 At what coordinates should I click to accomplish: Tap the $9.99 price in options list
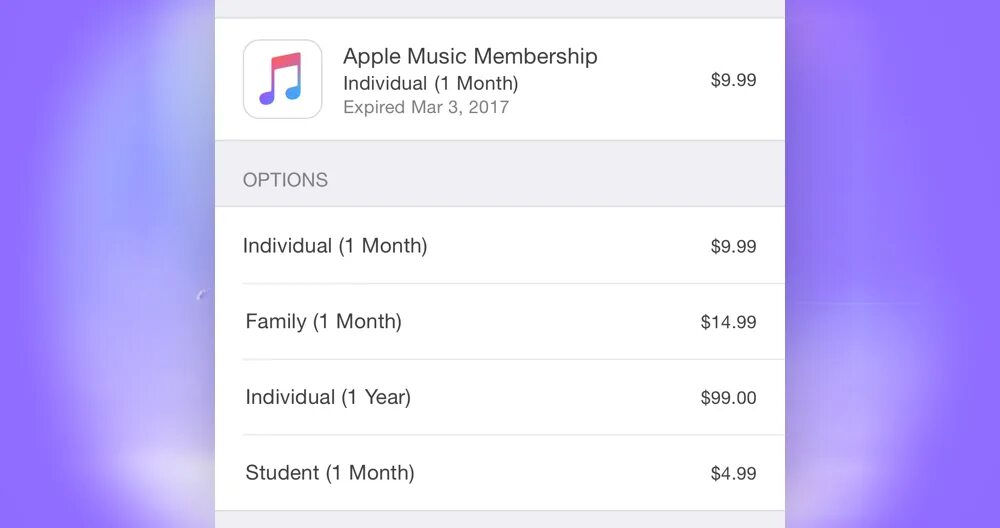tap(733, 246)
